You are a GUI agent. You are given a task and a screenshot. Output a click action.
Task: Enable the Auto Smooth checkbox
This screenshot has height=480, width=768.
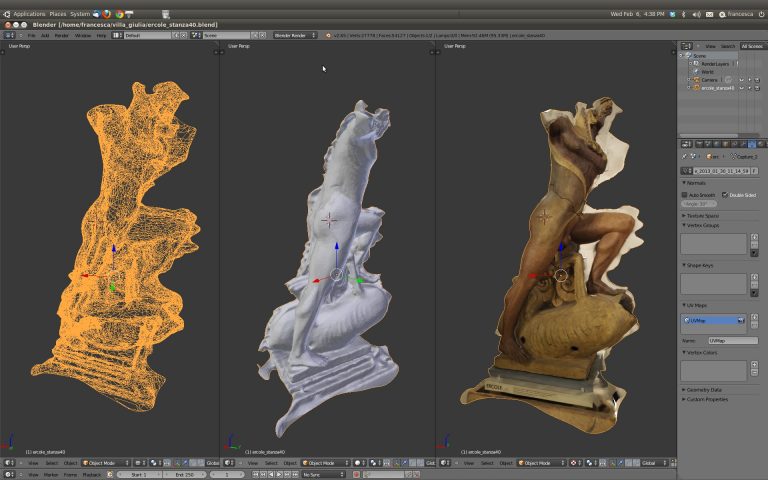(685, 195)
